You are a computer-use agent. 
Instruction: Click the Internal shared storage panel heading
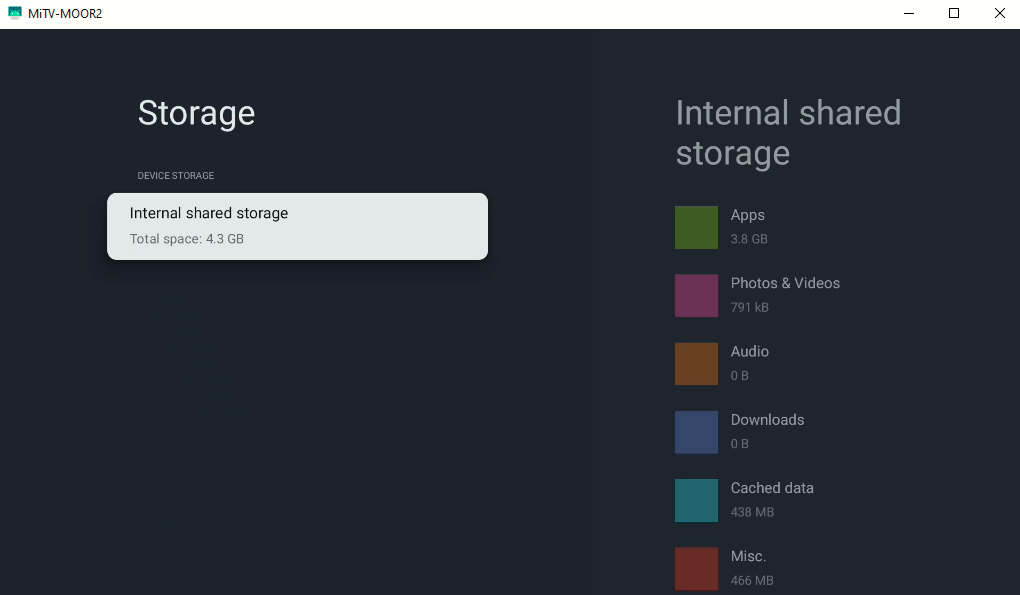[x=788, y=133]
